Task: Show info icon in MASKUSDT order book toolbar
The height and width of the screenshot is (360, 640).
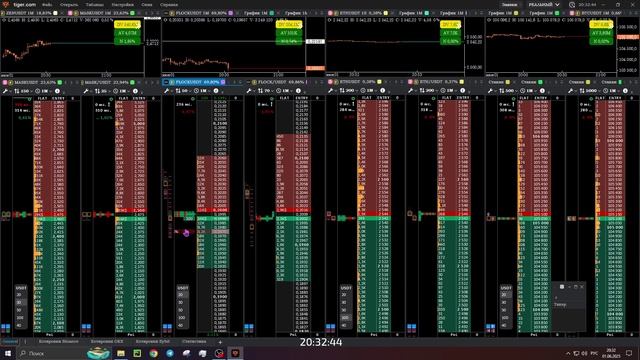Action: pyautogui.click(x=57, y=91)
